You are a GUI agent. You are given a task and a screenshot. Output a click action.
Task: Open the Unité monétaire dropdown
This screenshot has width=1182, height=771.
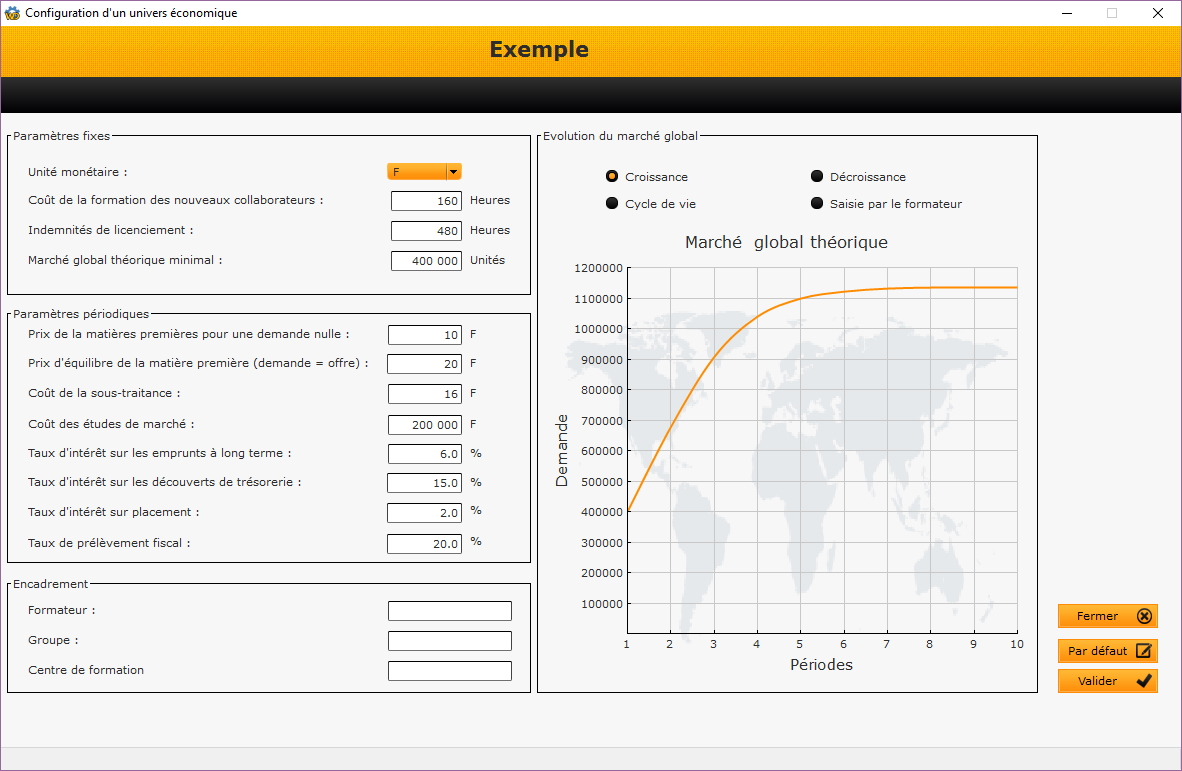pos(424,172)
